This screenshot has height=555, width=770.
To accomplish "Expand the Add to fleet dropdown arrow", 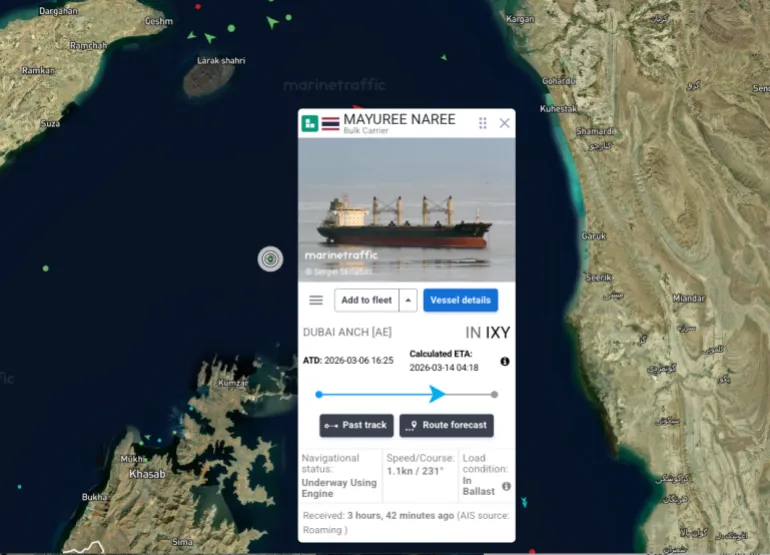I will click(x=408, y=300).
